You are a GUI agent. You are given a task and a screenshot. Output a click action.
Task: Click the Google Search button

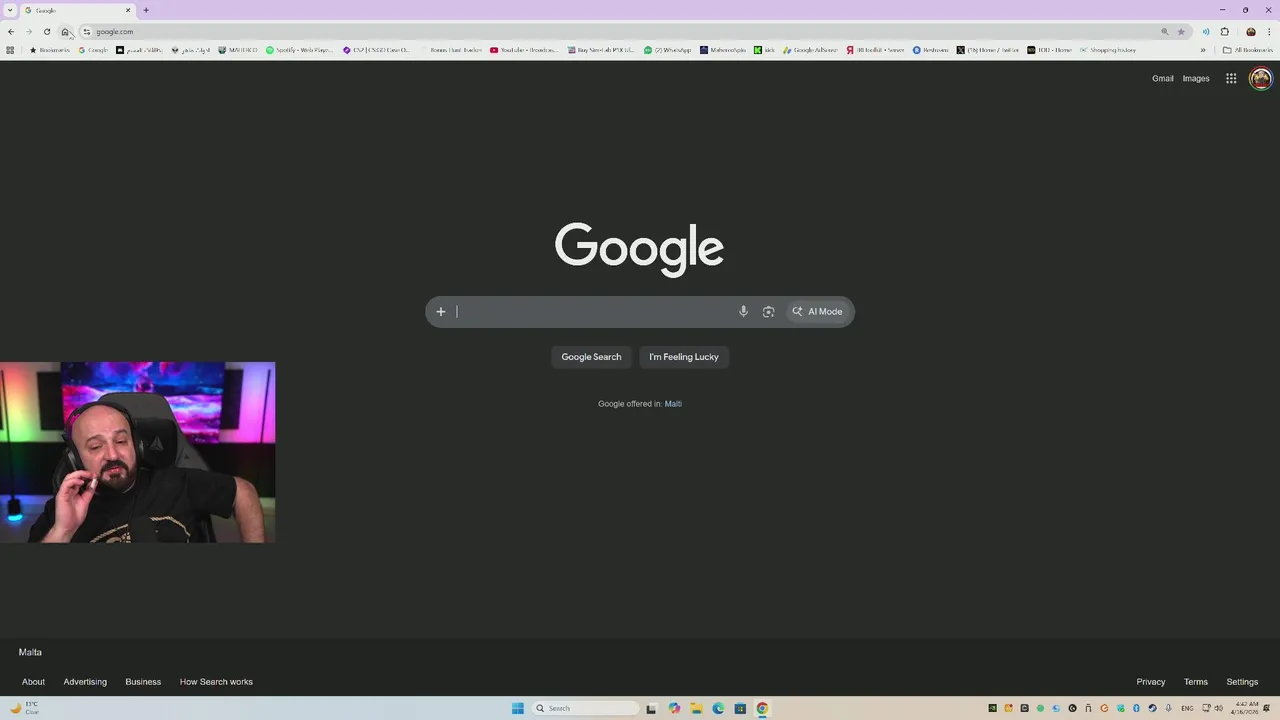pos(591,357)
